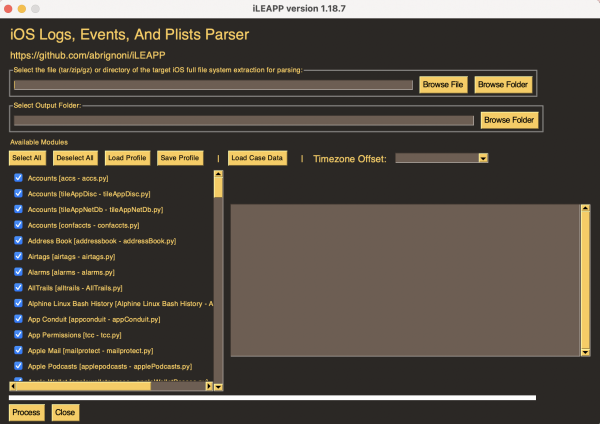The width and height of the screenshot is (600, 424).
Task: Uncheck Accounts confaccts module checkbox
Action: tap(18, 225)
